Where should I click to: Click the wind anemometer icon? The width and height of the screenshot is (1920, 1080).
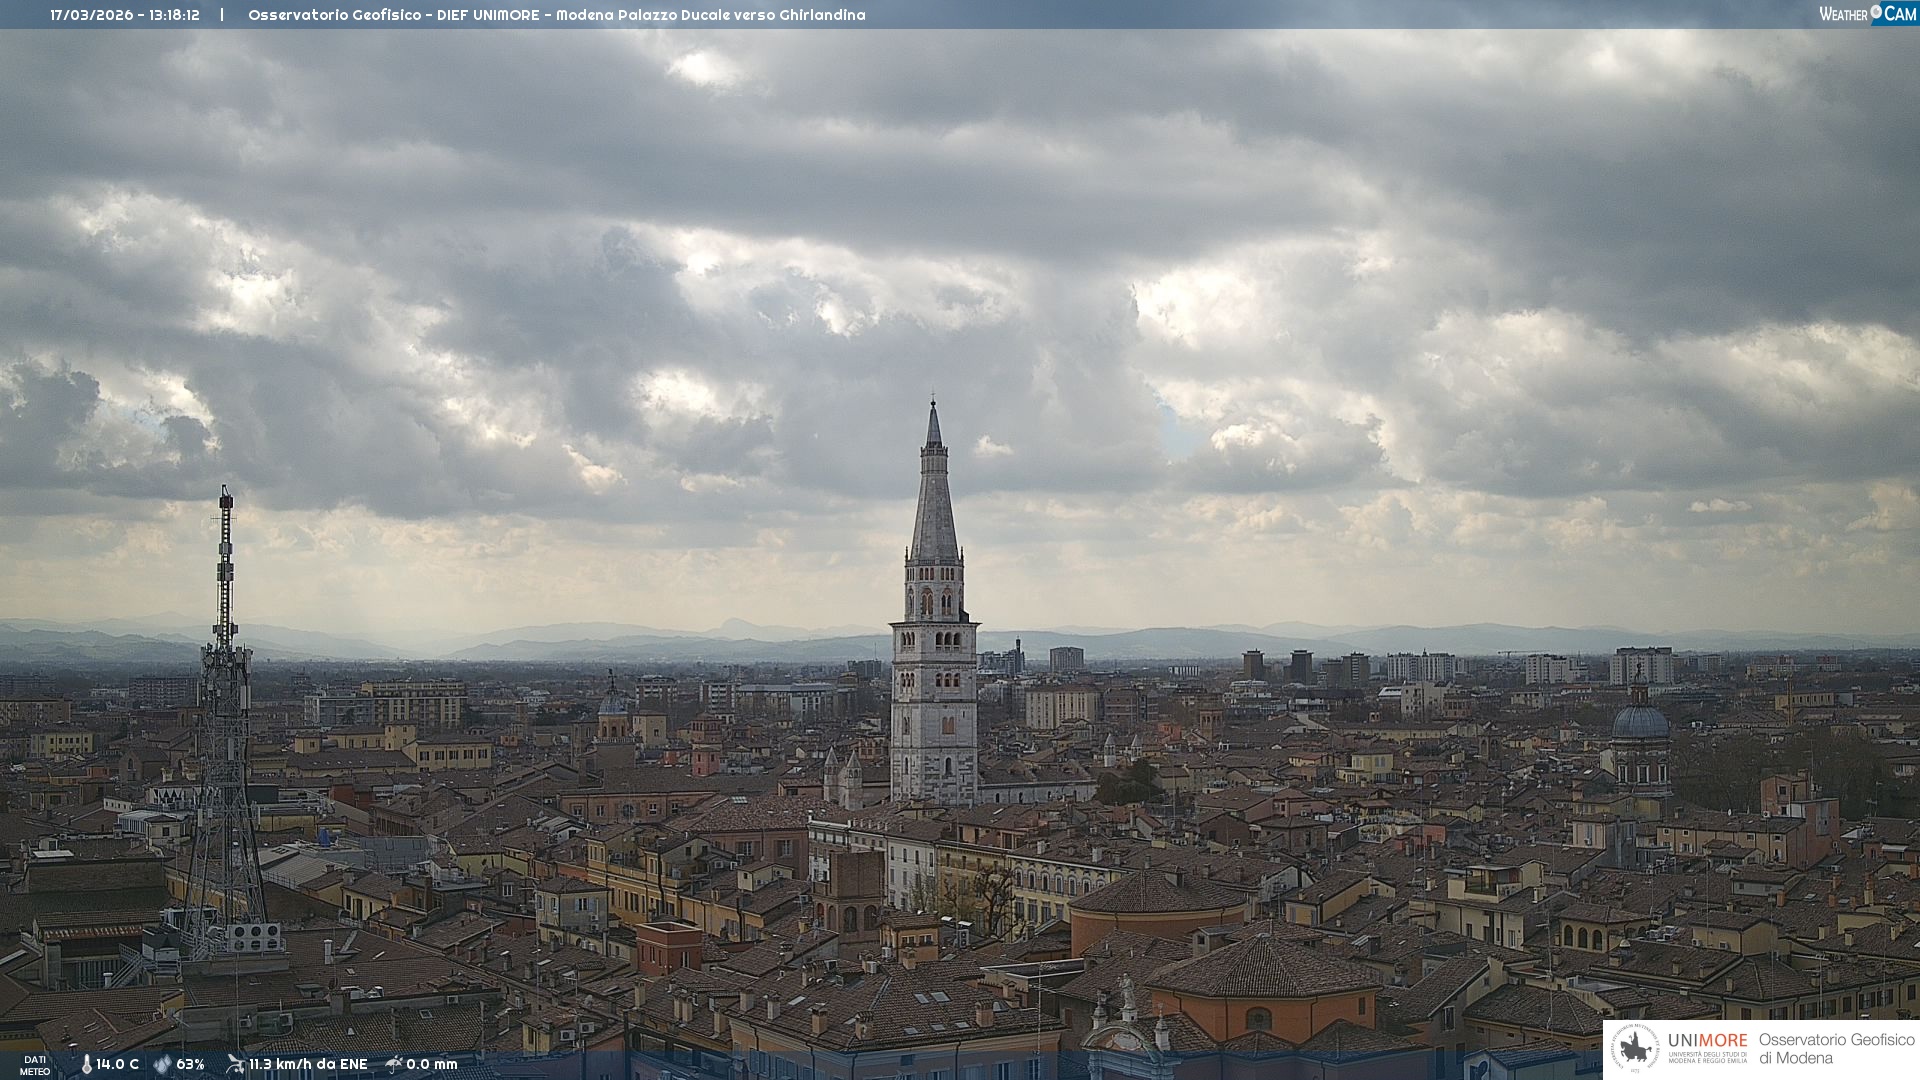235,1064
